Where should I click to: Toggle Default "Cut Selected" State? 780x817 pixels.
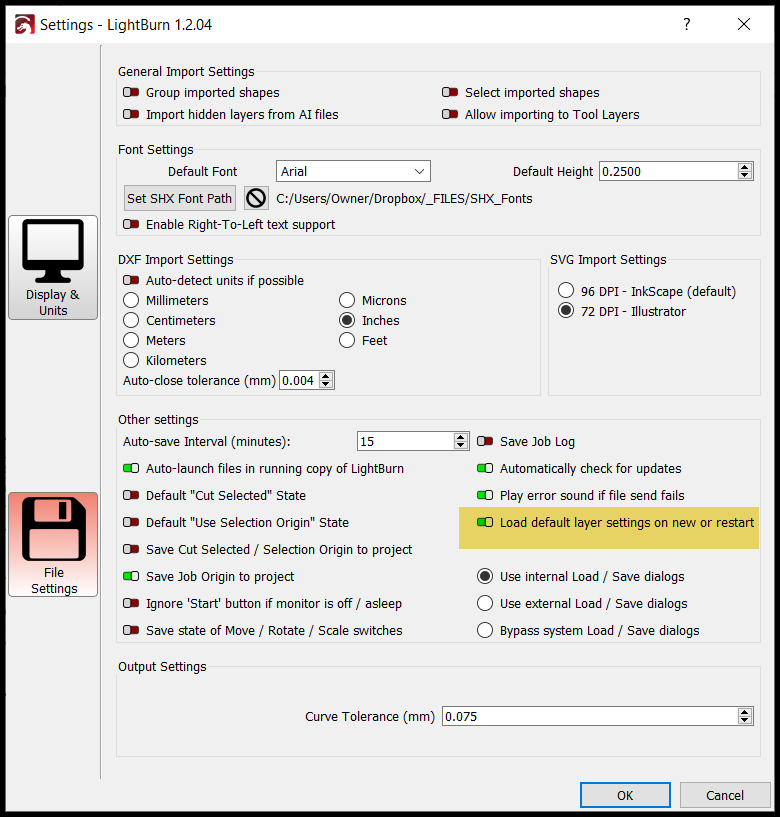[x=131, y=495]
